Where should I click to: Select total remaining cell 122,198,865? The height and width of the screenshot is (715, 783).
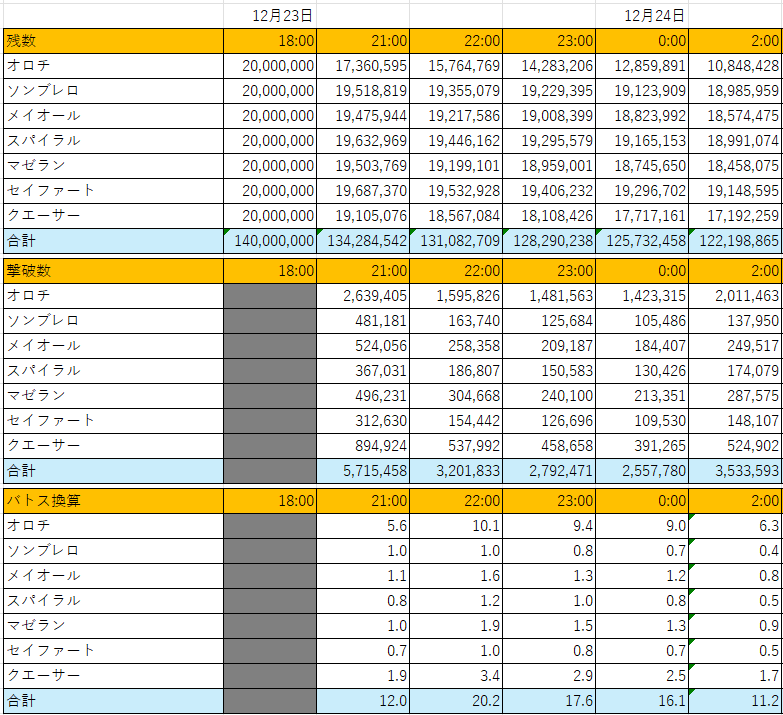[x=735, y=241]
